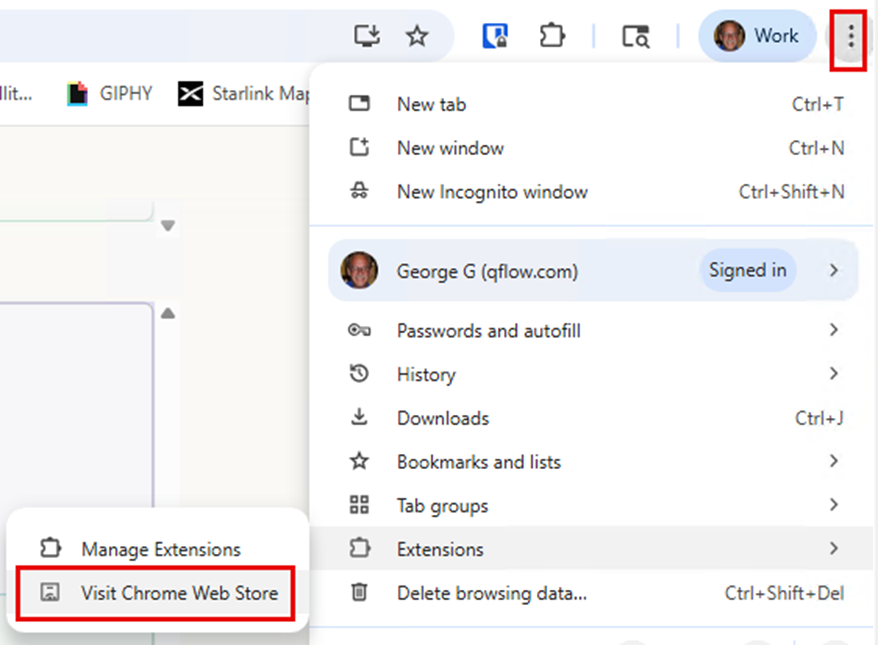This screenshot has height=645, width=878.
Task: Open the Extensions puzzle-piece toolbar icon
Action: pos(551,37)
